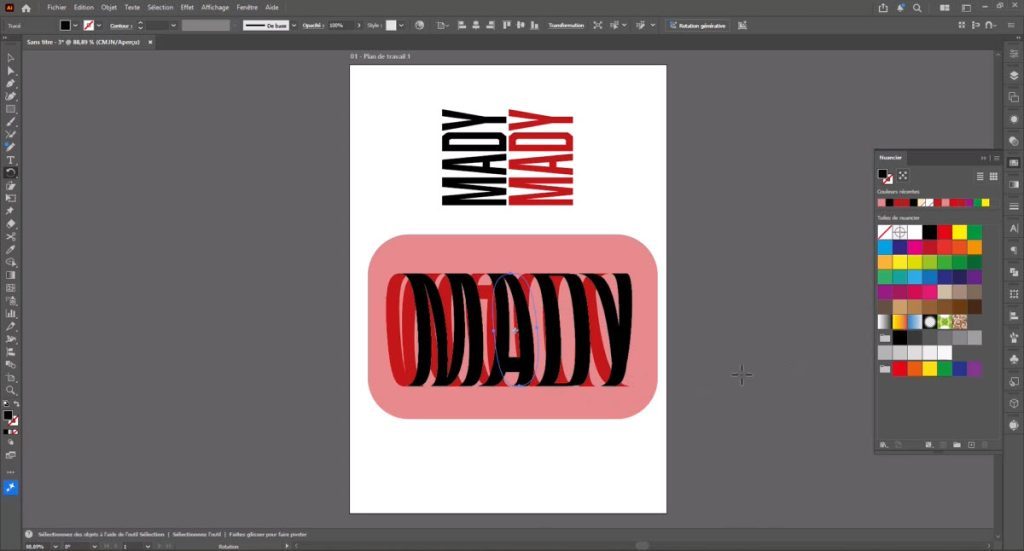This screenshot has width=1024, height=551.
Task: Select the Rotate tool in the toolbar
Action: tap(10, 173)
